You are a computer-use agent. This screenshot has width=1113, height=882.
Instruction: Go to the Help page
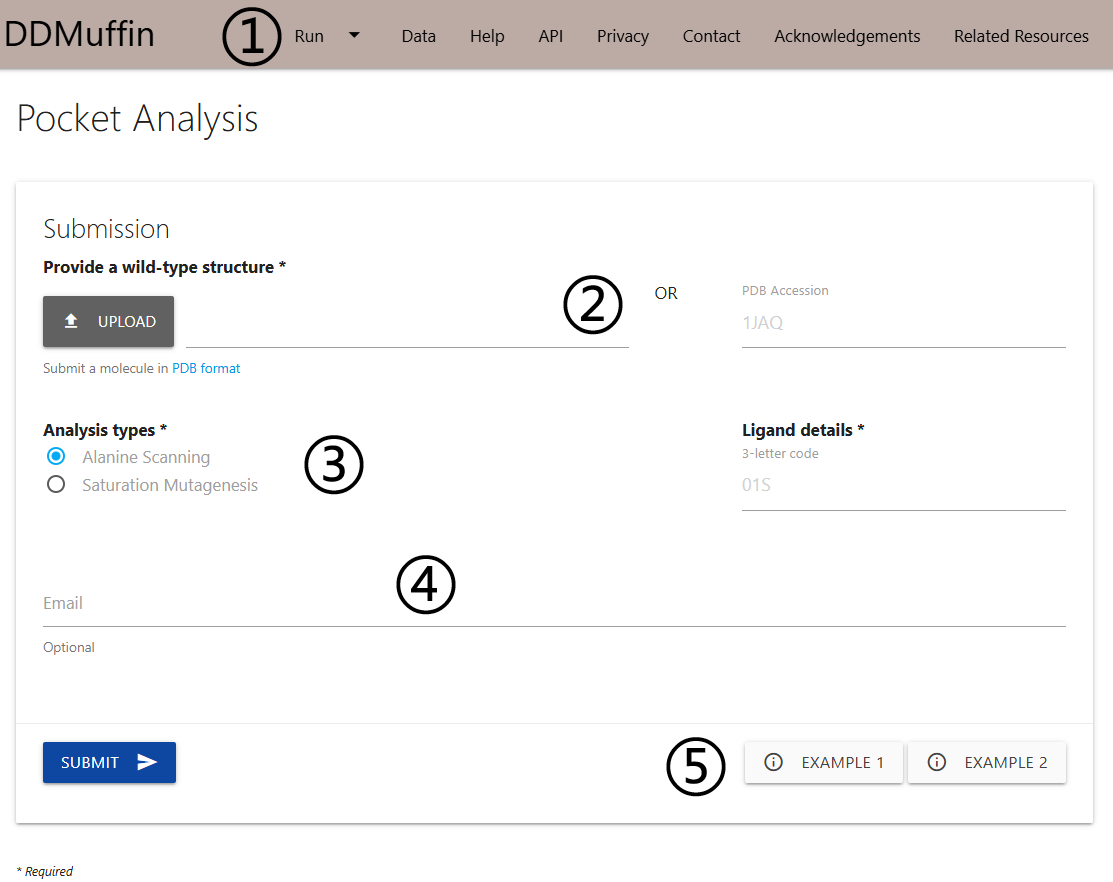(487, 36)
